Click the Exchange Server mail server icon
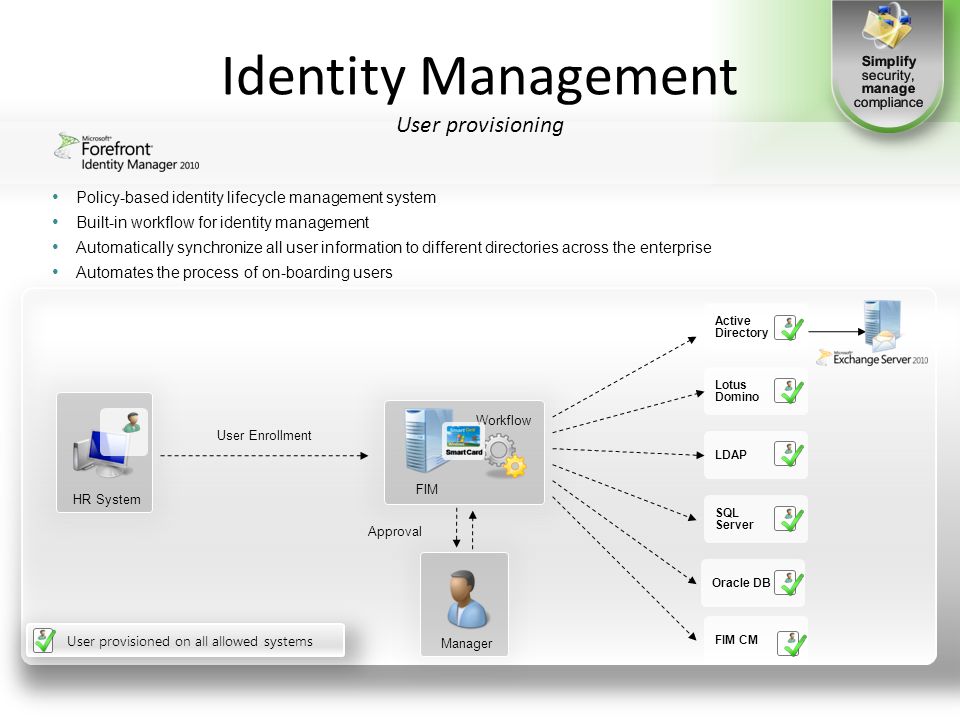Viewport: 960px width, 720px height. 883,326
